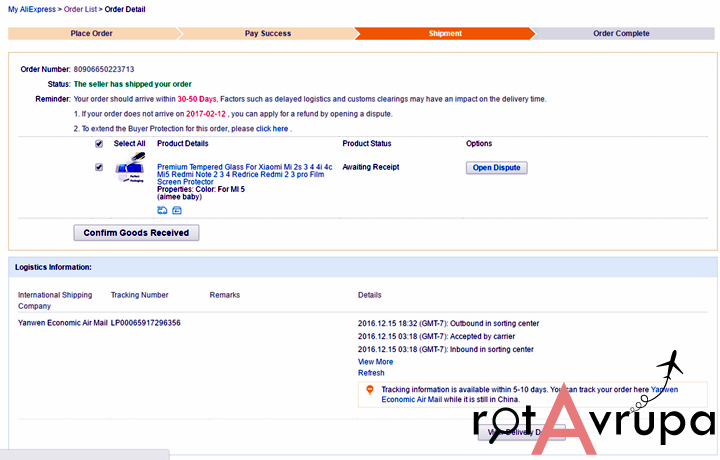Click the first small blue icon under product properties
This screenshot has height=460, width=720.
click(163, 210)
